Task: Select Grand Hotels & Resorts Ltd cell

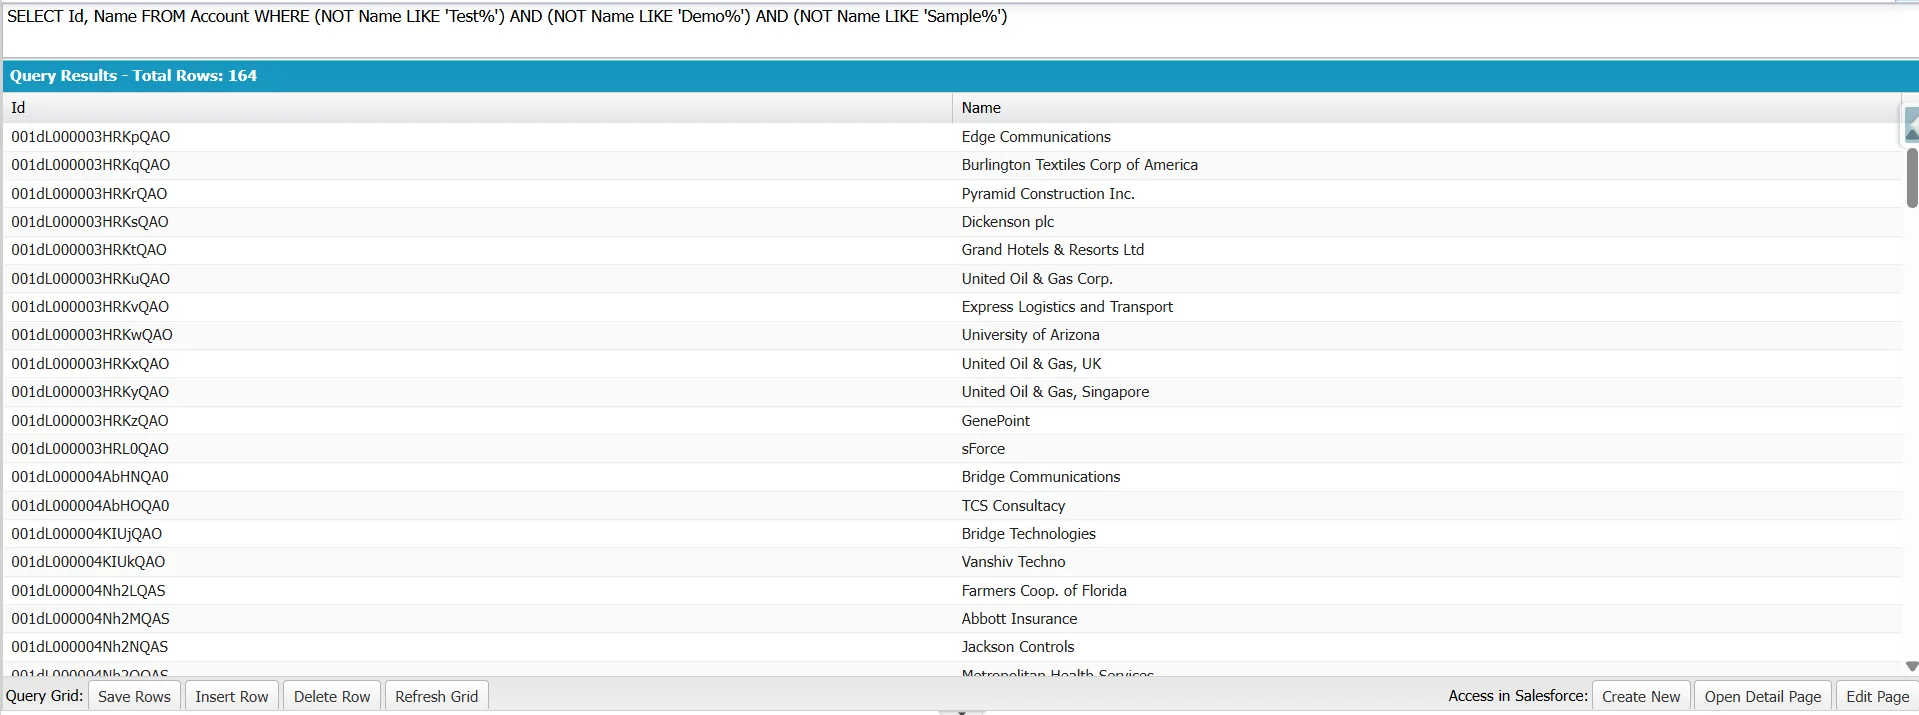Action: [x=1427, y=250]
